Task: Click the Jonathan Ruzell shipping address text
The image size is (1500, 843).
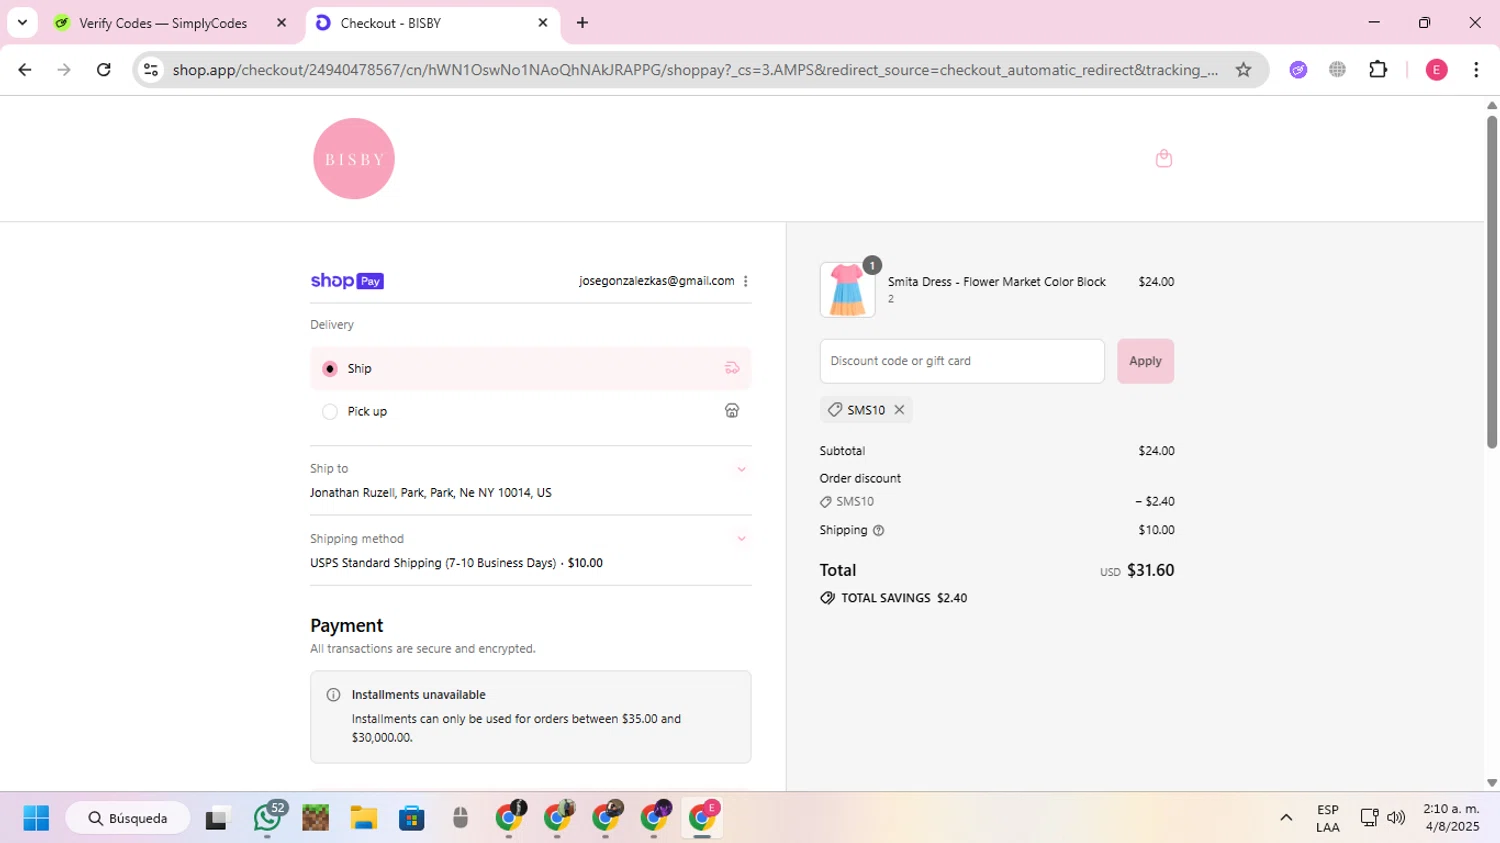Action: pos(430,493)
